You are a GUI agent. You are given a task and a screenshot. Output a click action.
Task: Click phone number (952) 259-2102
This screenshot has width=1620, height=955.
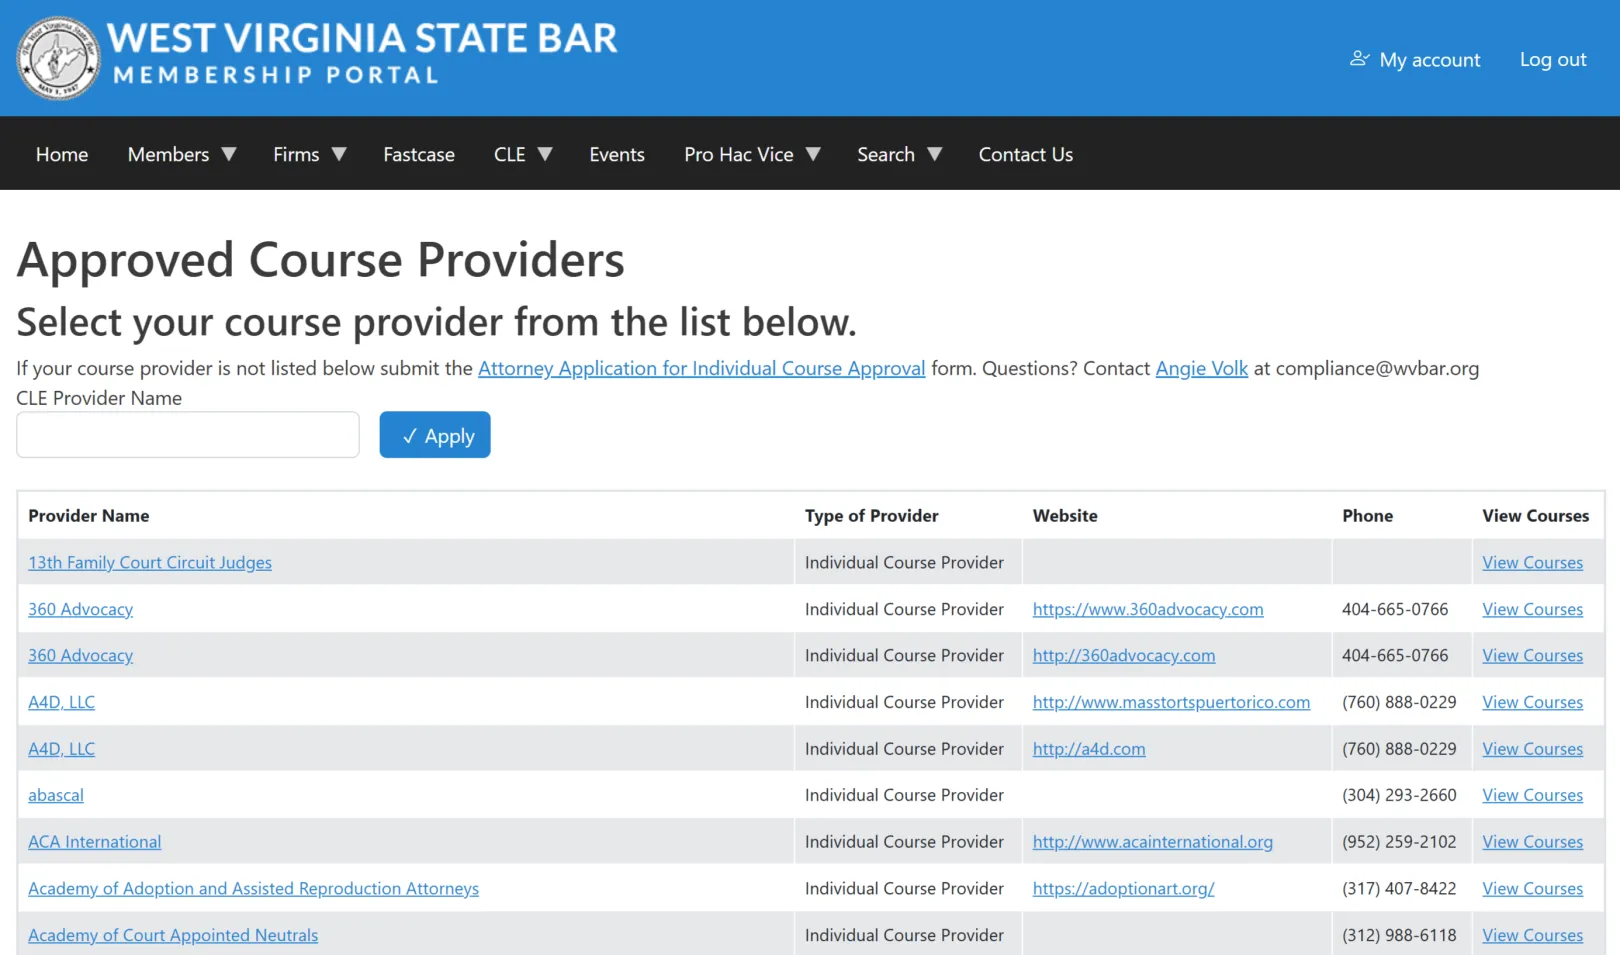click(1399, 842)
